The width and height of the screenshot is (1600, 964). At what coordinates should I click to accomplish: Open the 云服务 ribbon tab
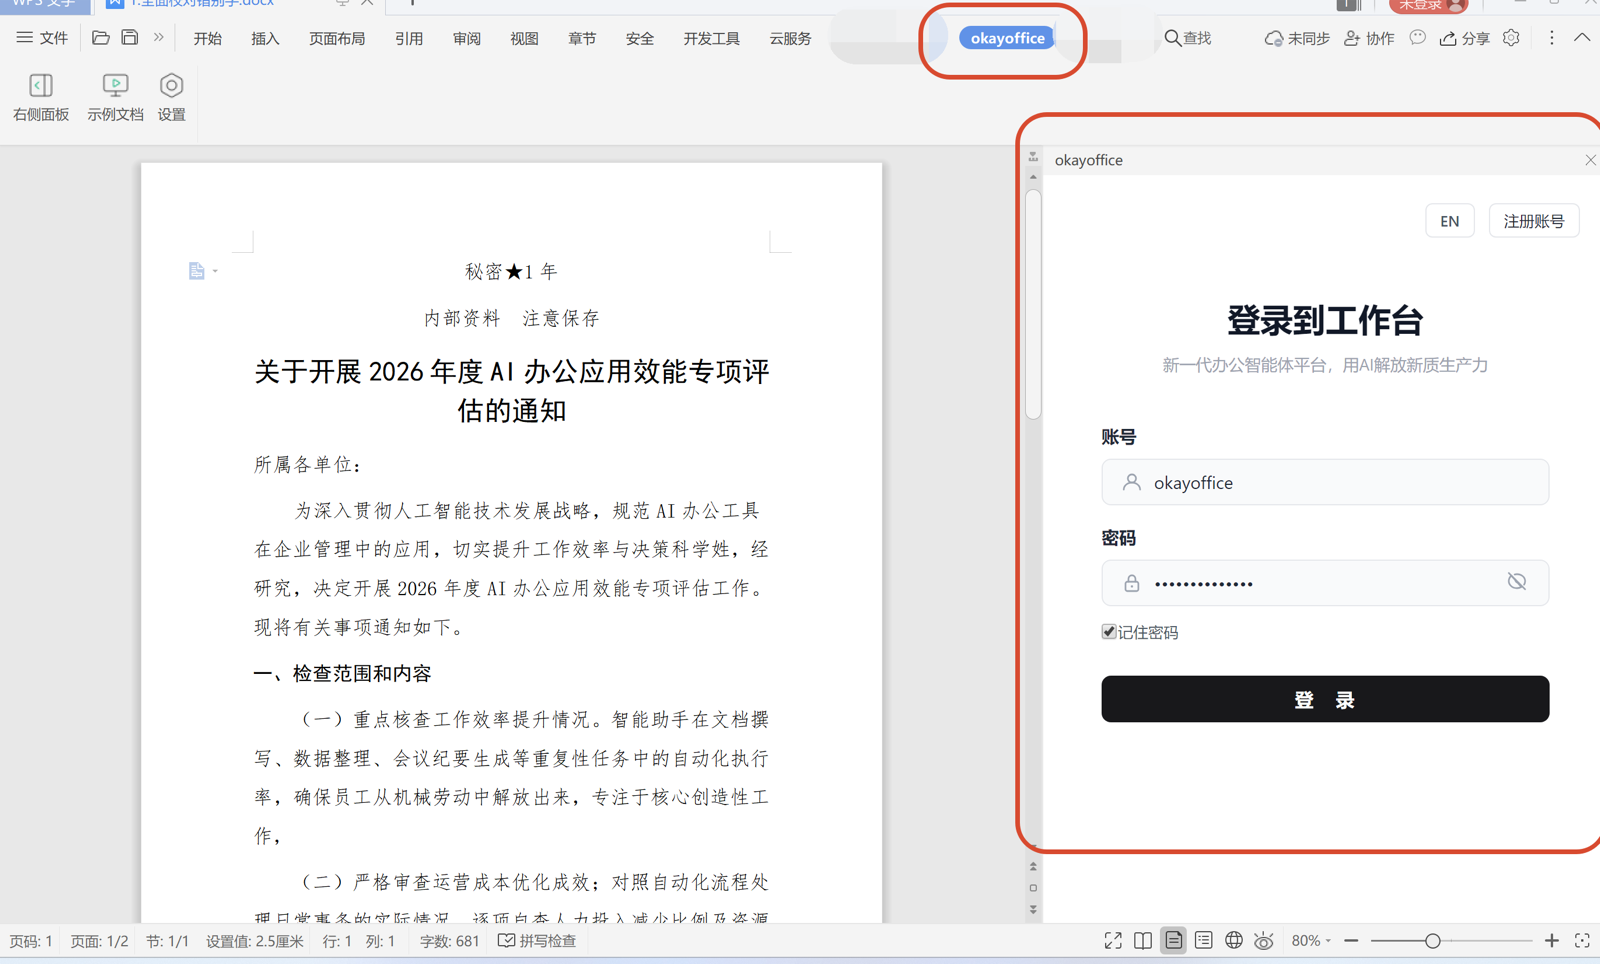[790, 38]
